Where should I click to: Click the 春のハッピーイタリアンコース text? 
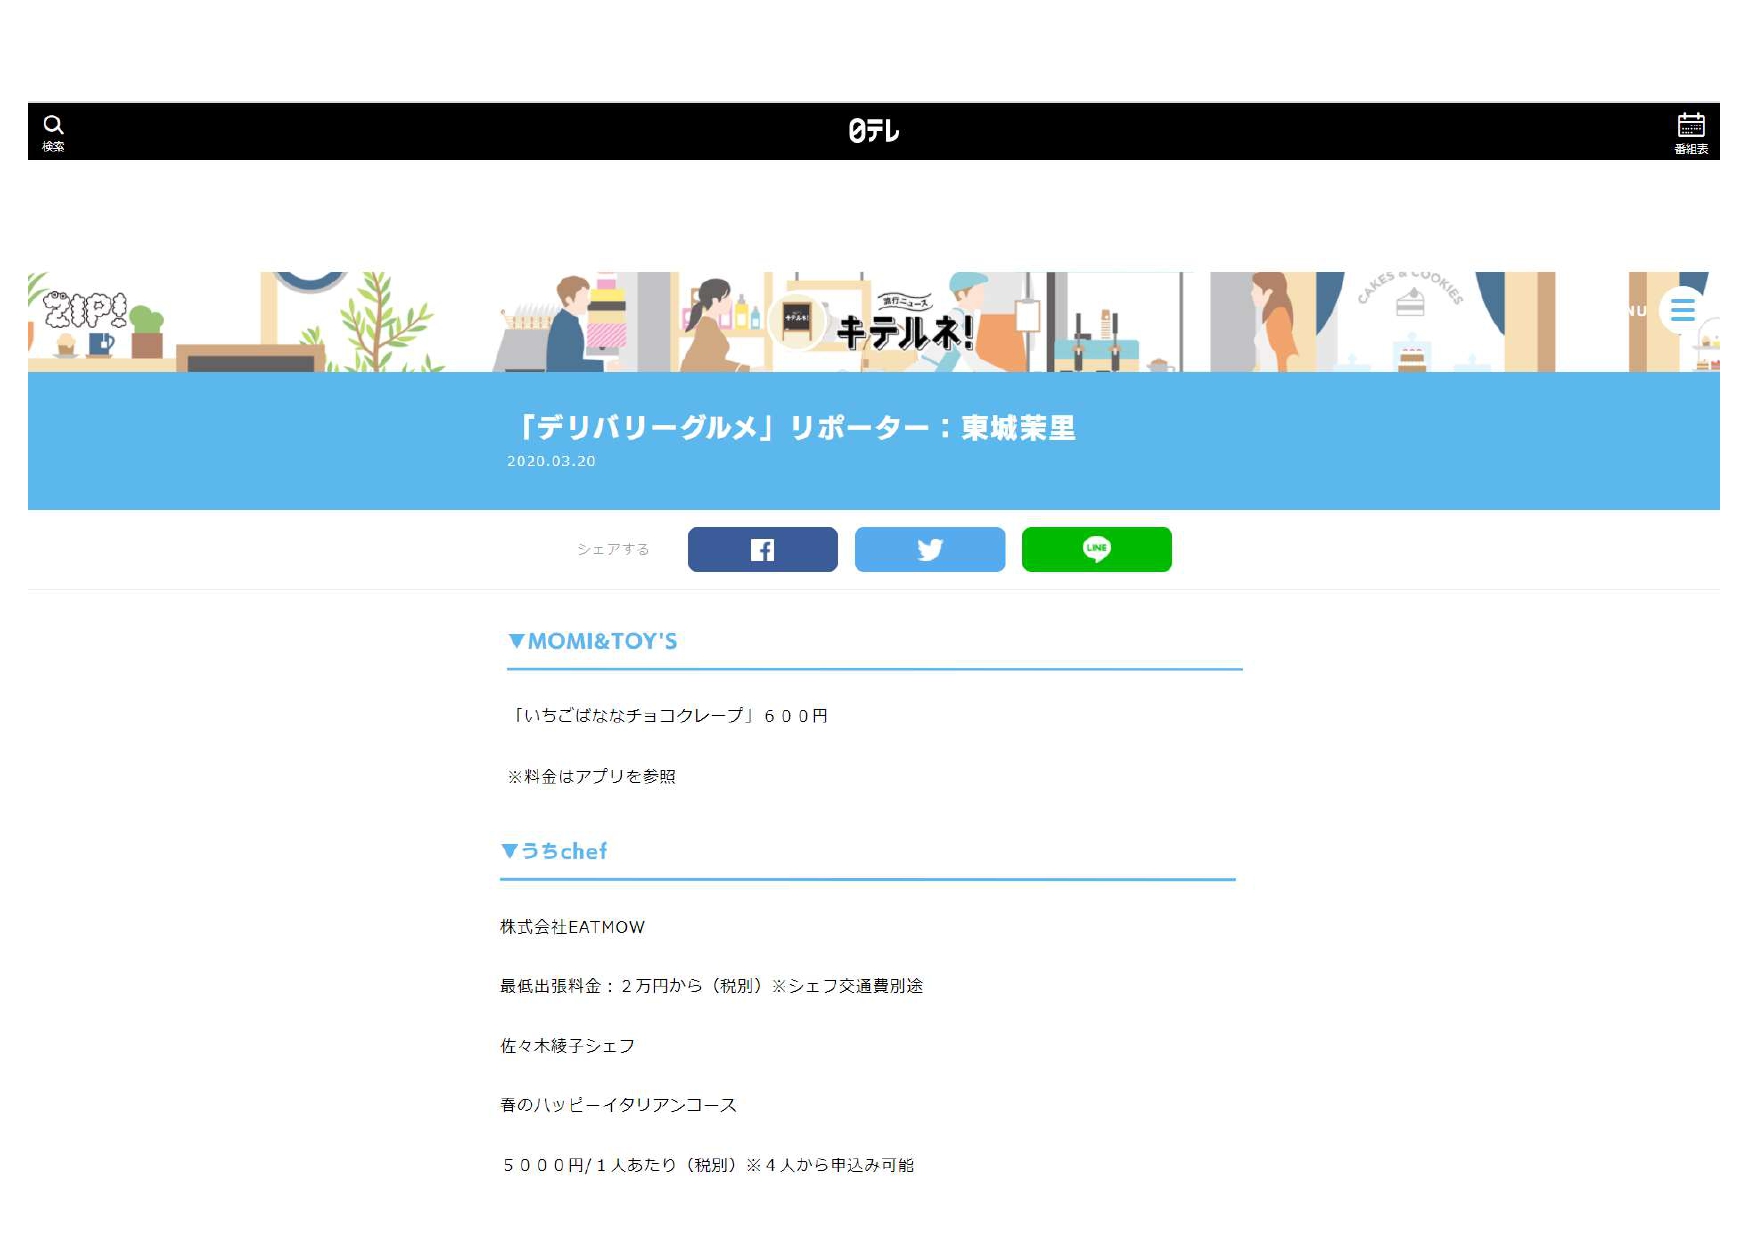click(618, 1105)
